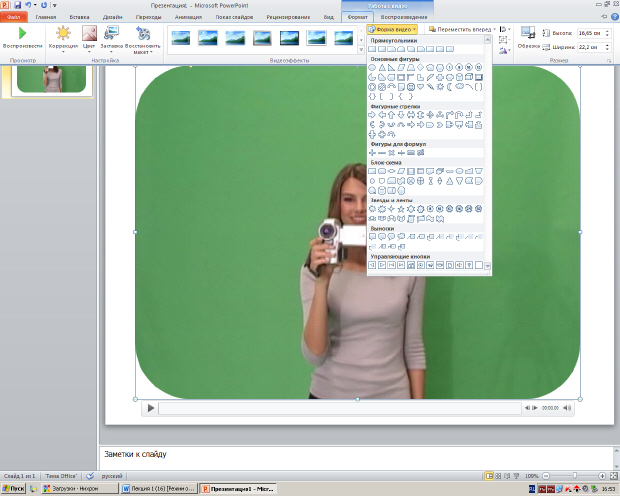Select the first rectangle in Прямоугольники
The image size is (620, 496).
372,48
